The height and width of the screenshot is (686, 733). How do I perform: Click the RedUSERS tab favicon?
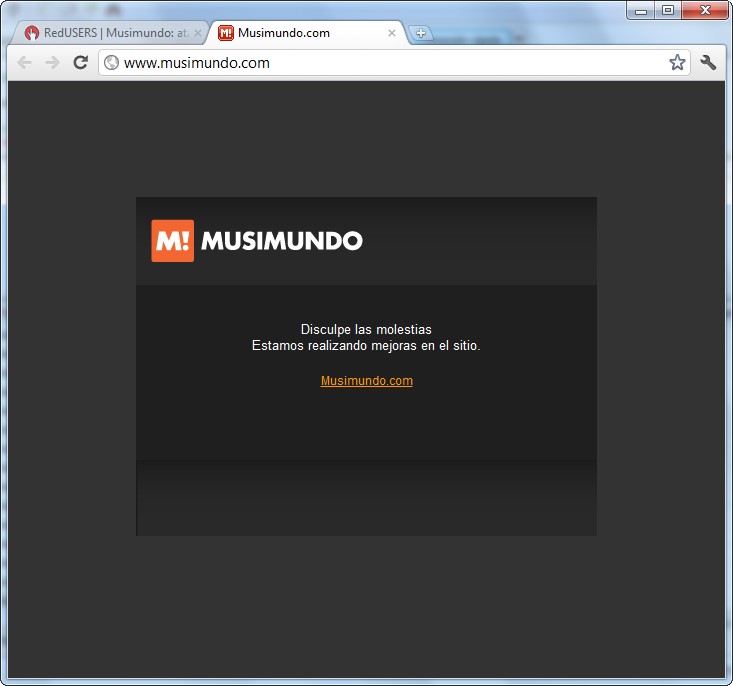[x=32, y=33]
